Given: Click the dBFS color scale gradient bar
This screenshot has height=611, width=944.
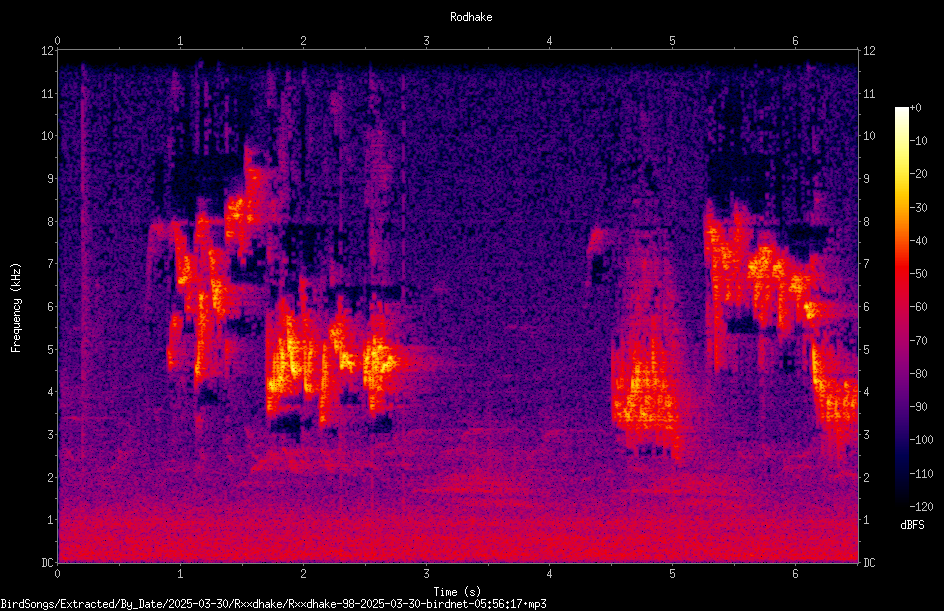Looking at the screenshot, I should 901,307.
